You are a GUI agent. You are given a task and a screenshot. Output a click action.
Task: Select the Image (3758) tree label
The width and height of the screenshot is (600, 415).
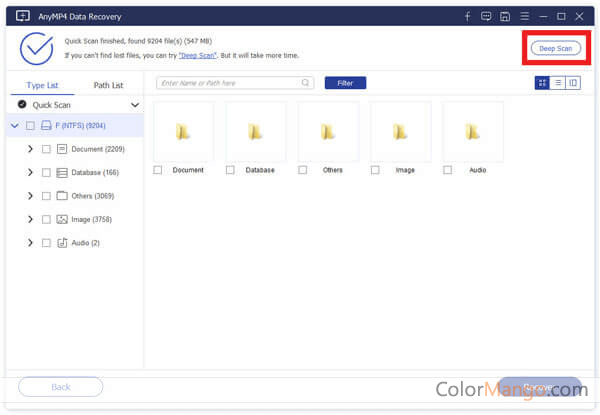pos(91,220)
